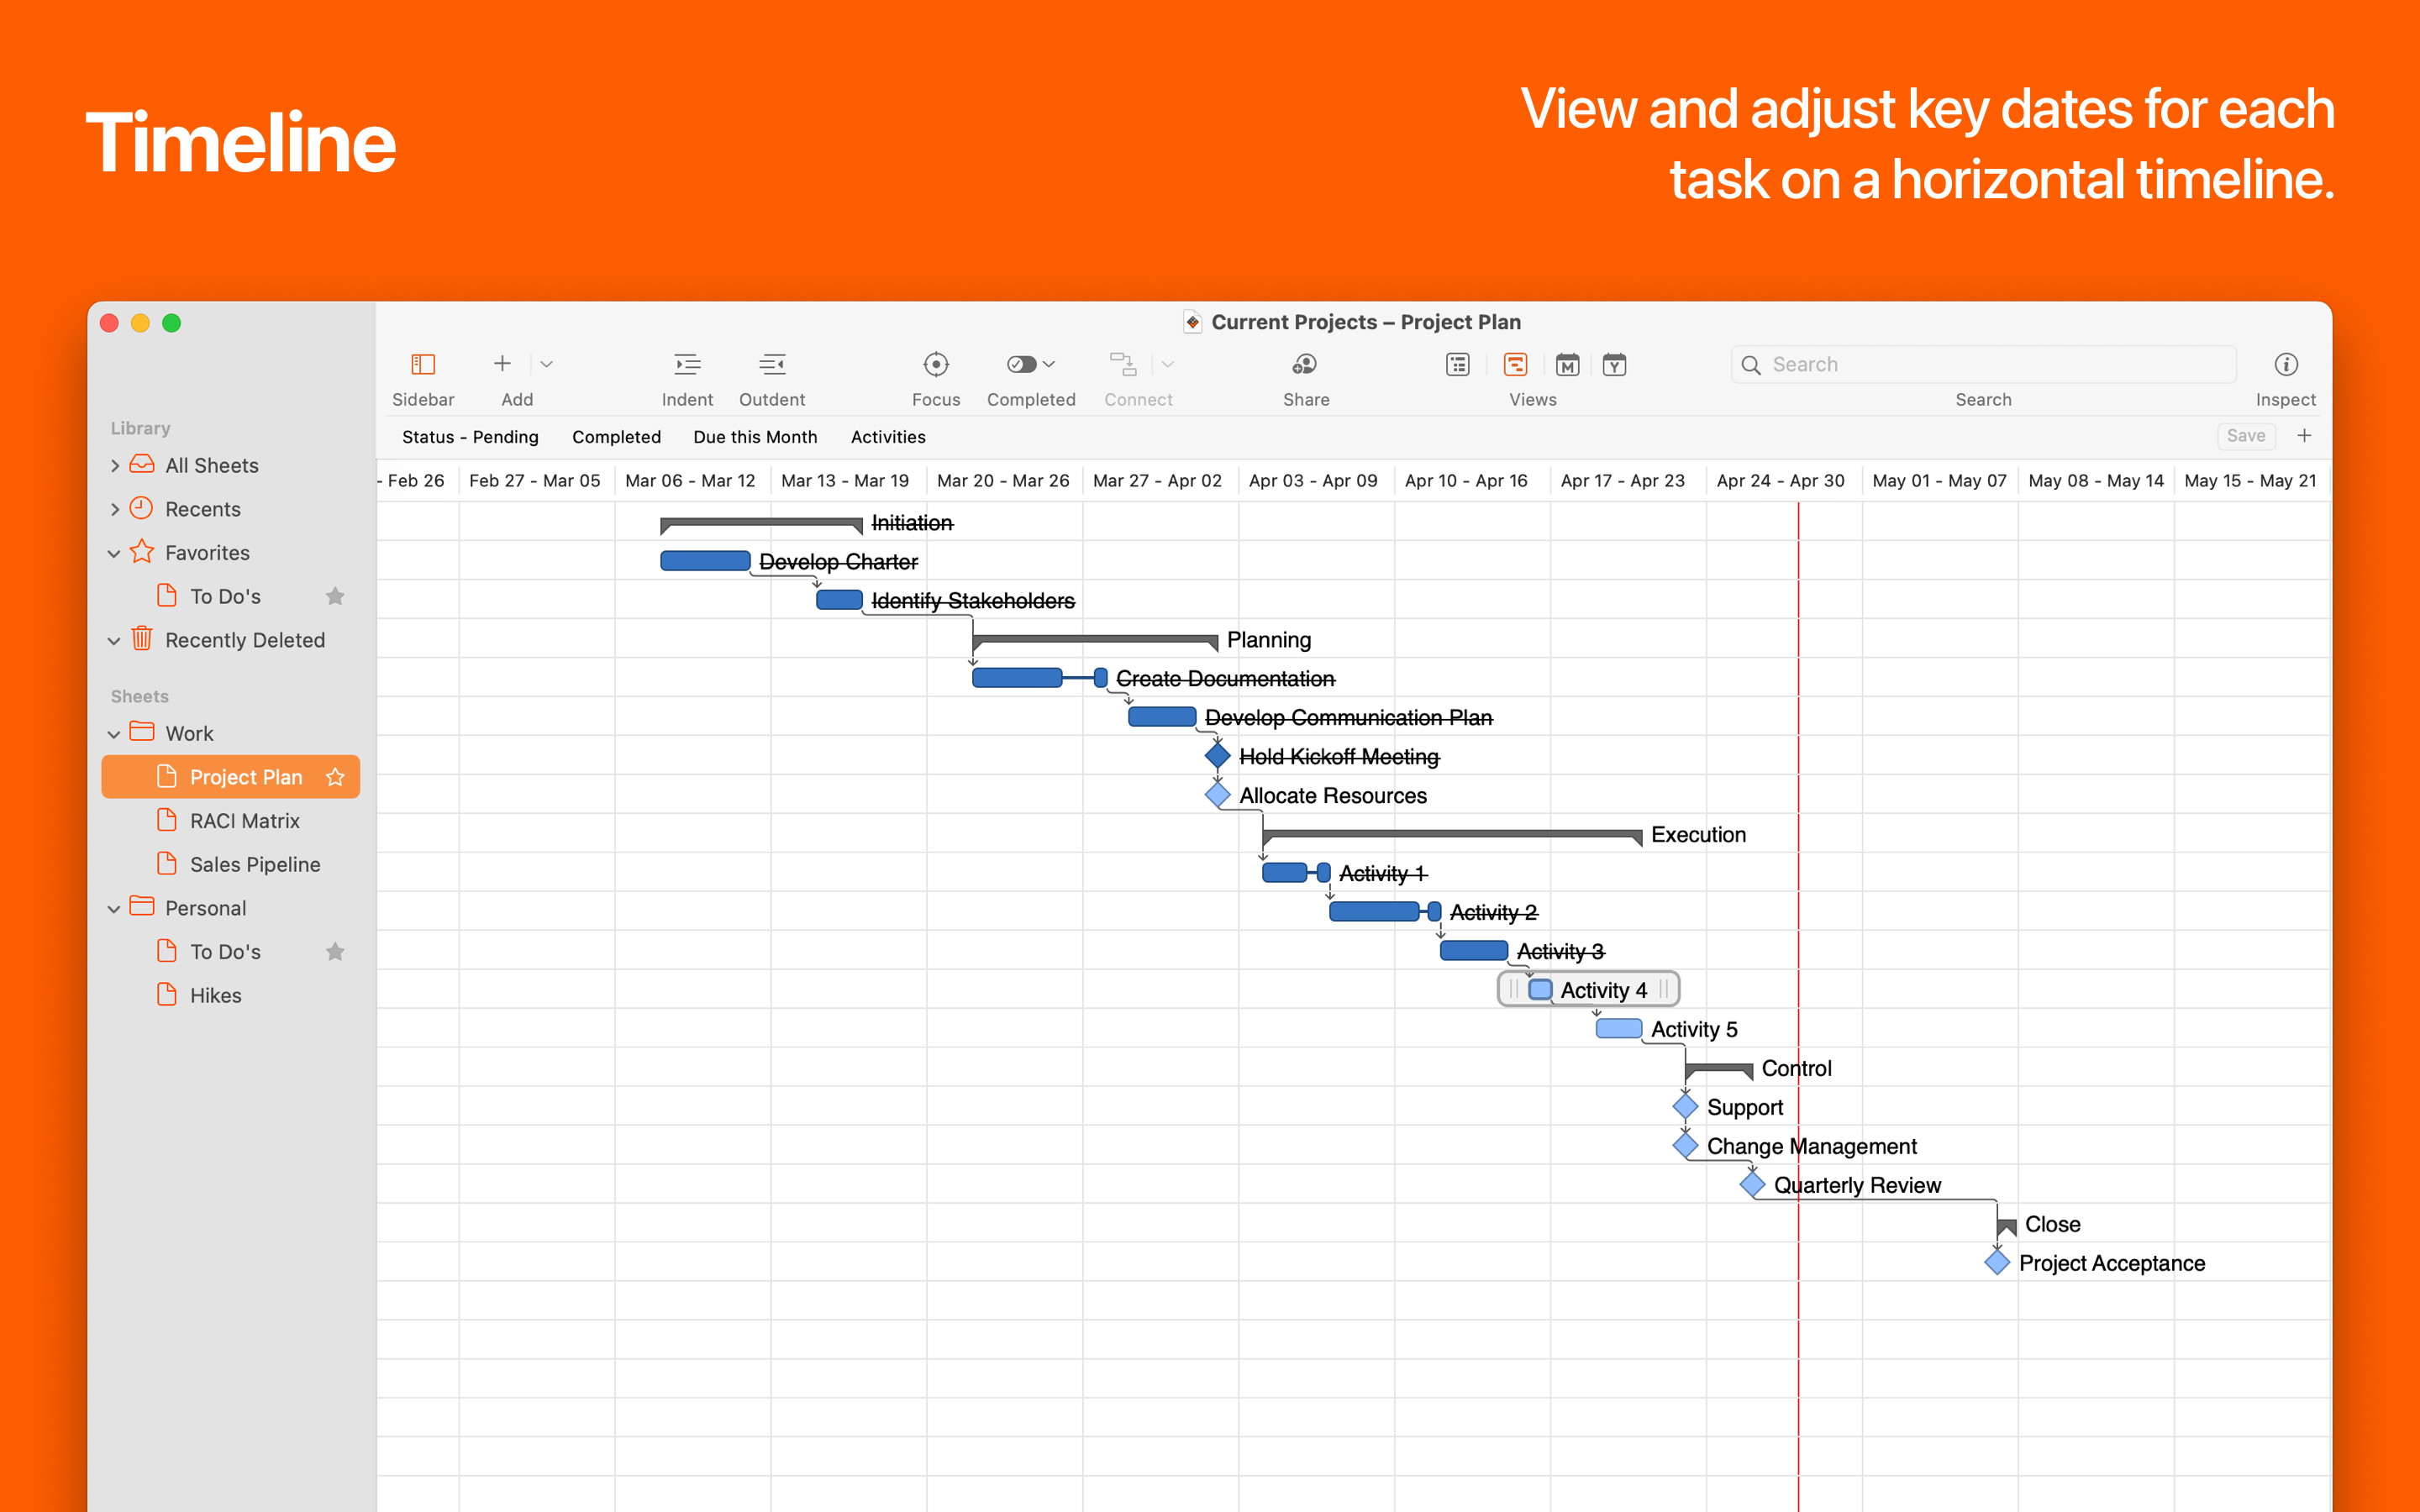Toggle the Sidebar visibility button
2420x1512 pixels.
(x=423, y=365)
